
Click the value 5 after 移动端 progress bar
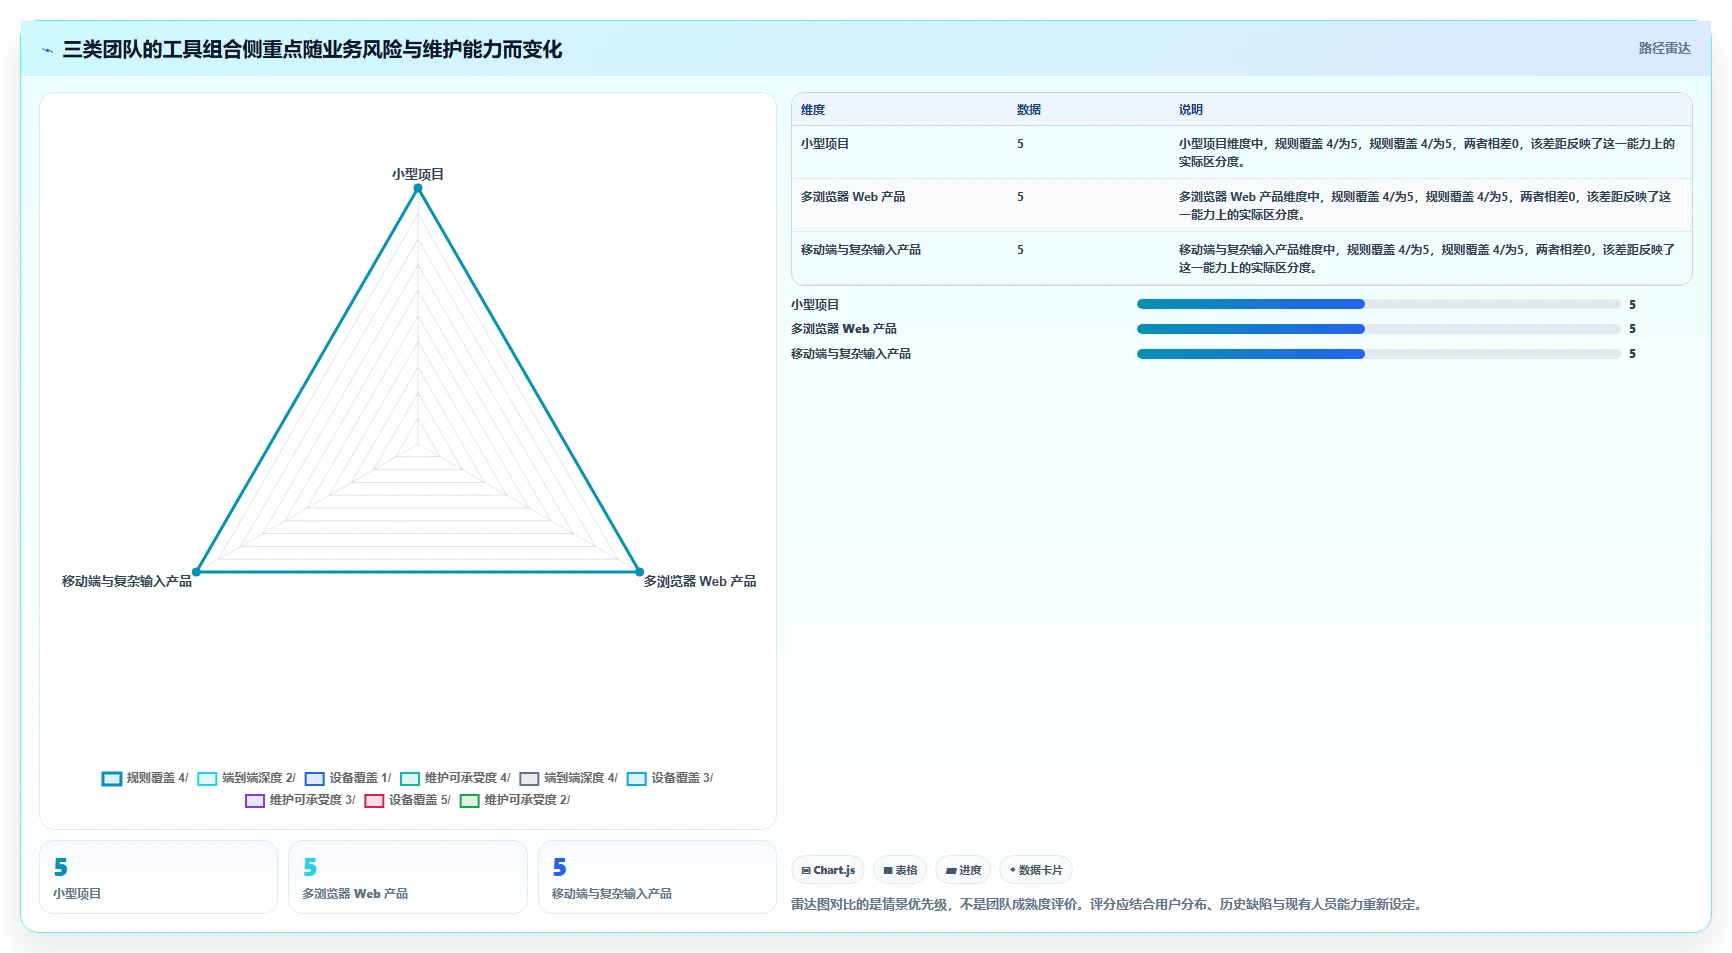click(x=1632, y=354)
